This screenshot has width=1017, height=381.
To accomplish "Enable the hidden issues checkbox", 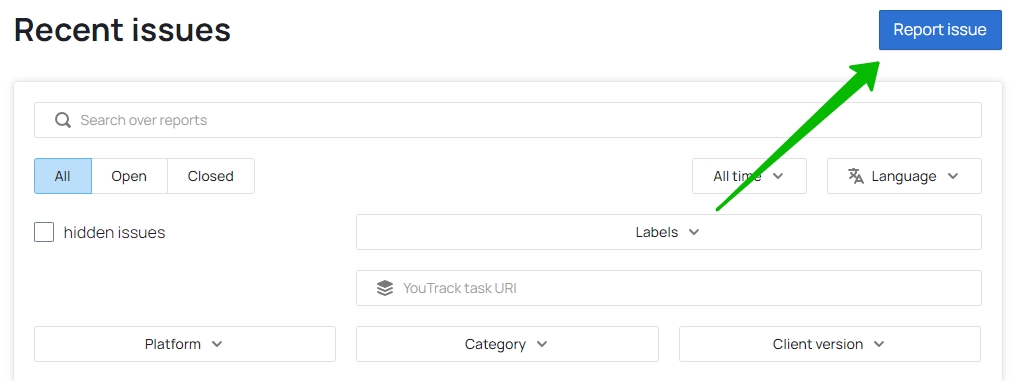I will click(44, 232).
